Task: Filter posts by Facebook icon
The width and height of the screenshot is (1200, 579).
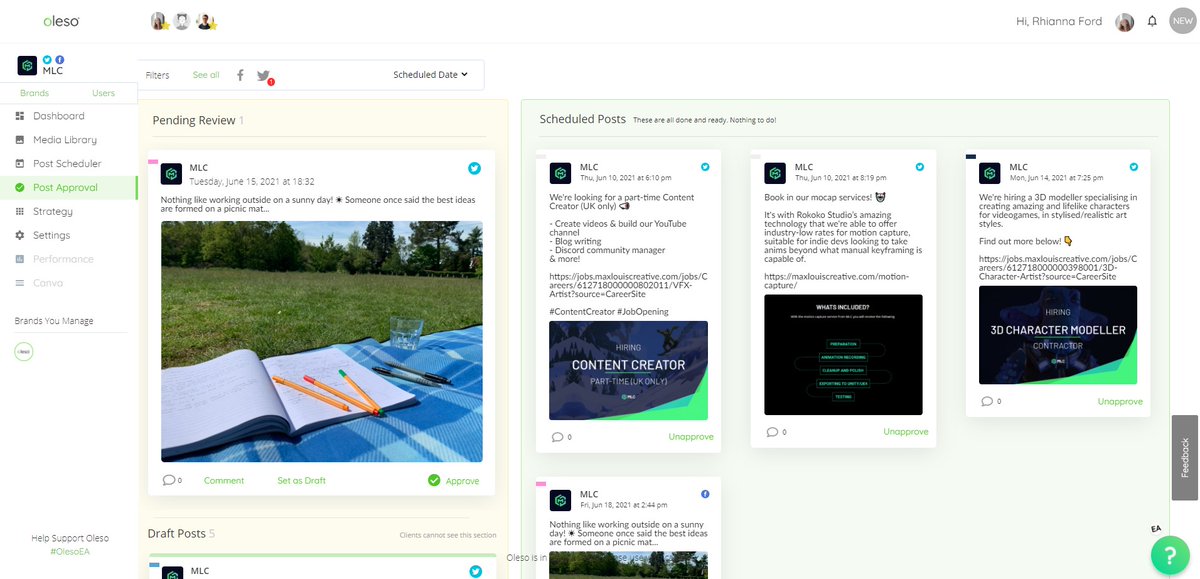Action: [x=240, y=75]
